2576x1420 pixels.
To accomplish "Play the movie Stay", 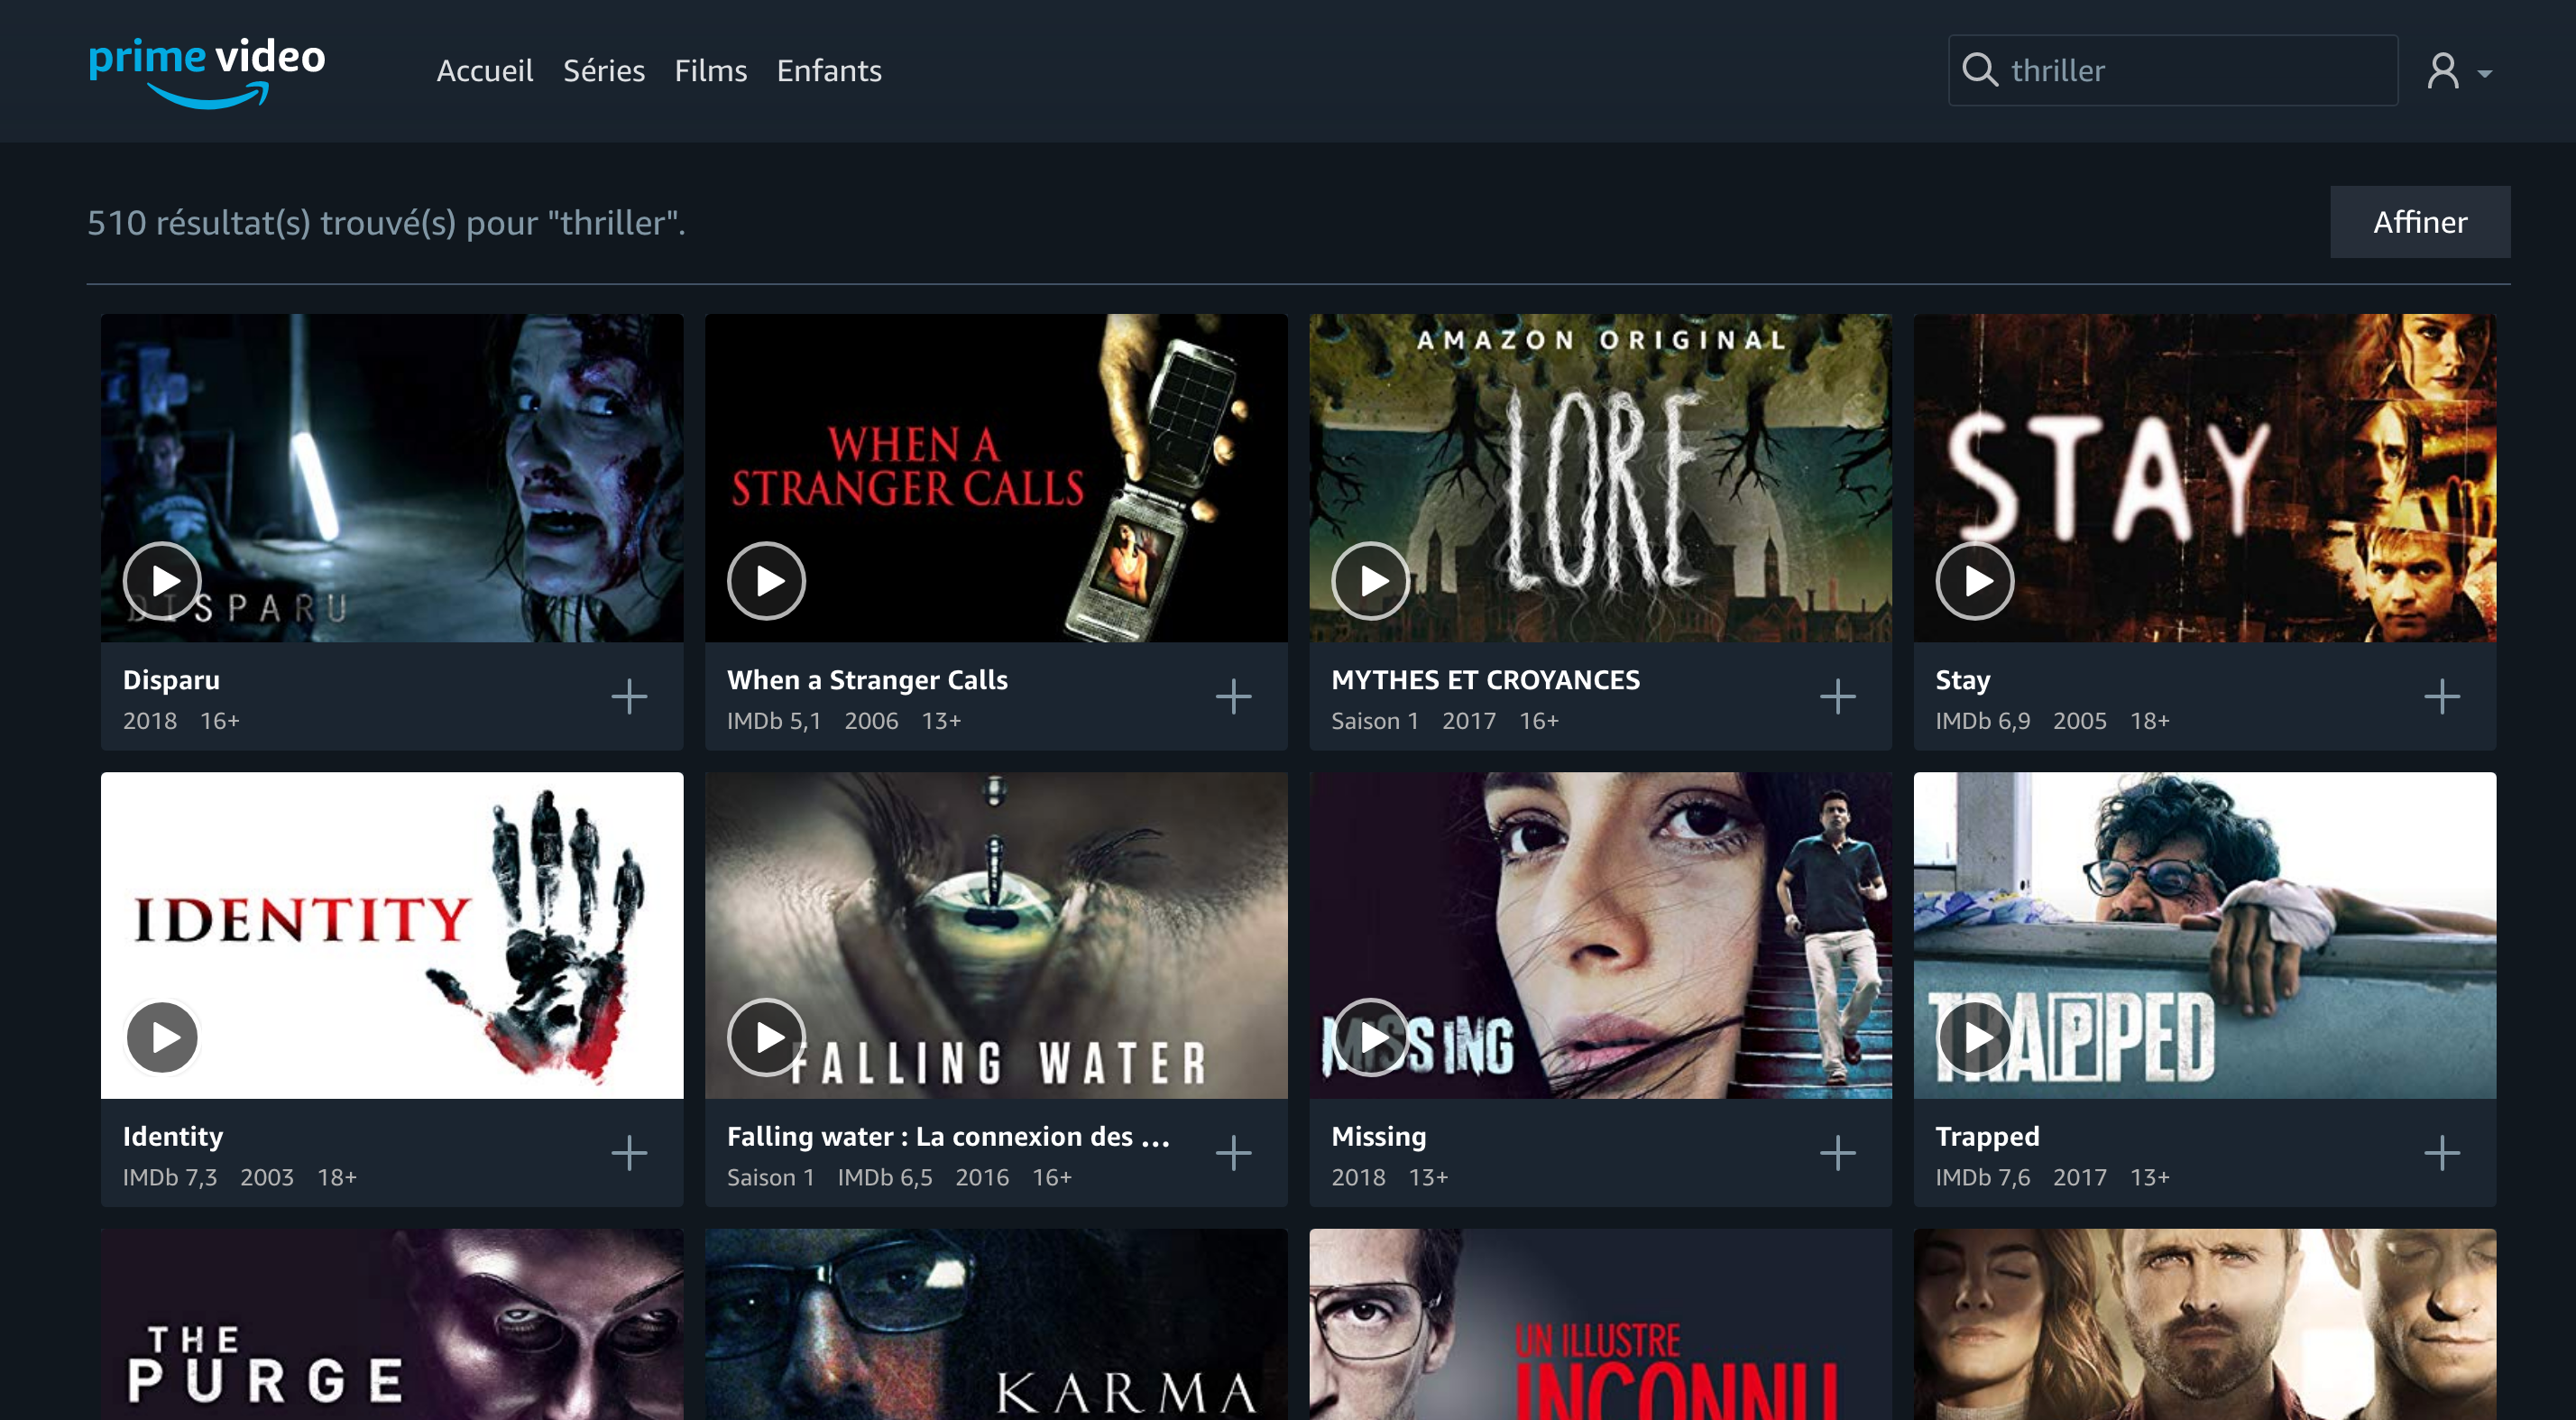I will coord(1975,581).
